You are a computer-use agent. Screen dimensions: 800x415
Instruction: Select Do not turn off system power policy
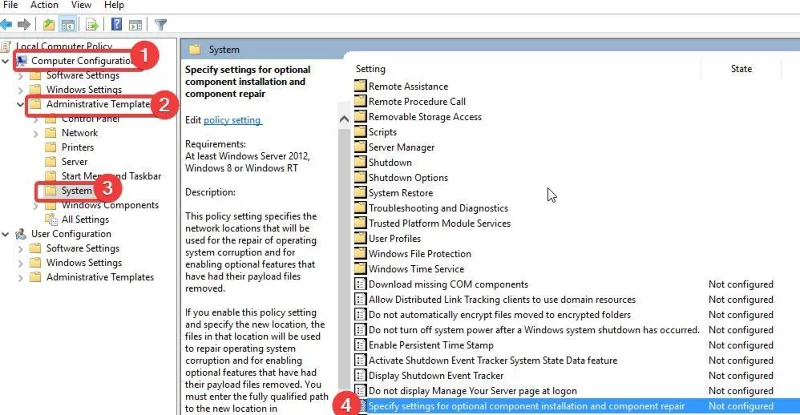(x=534, y=330)
